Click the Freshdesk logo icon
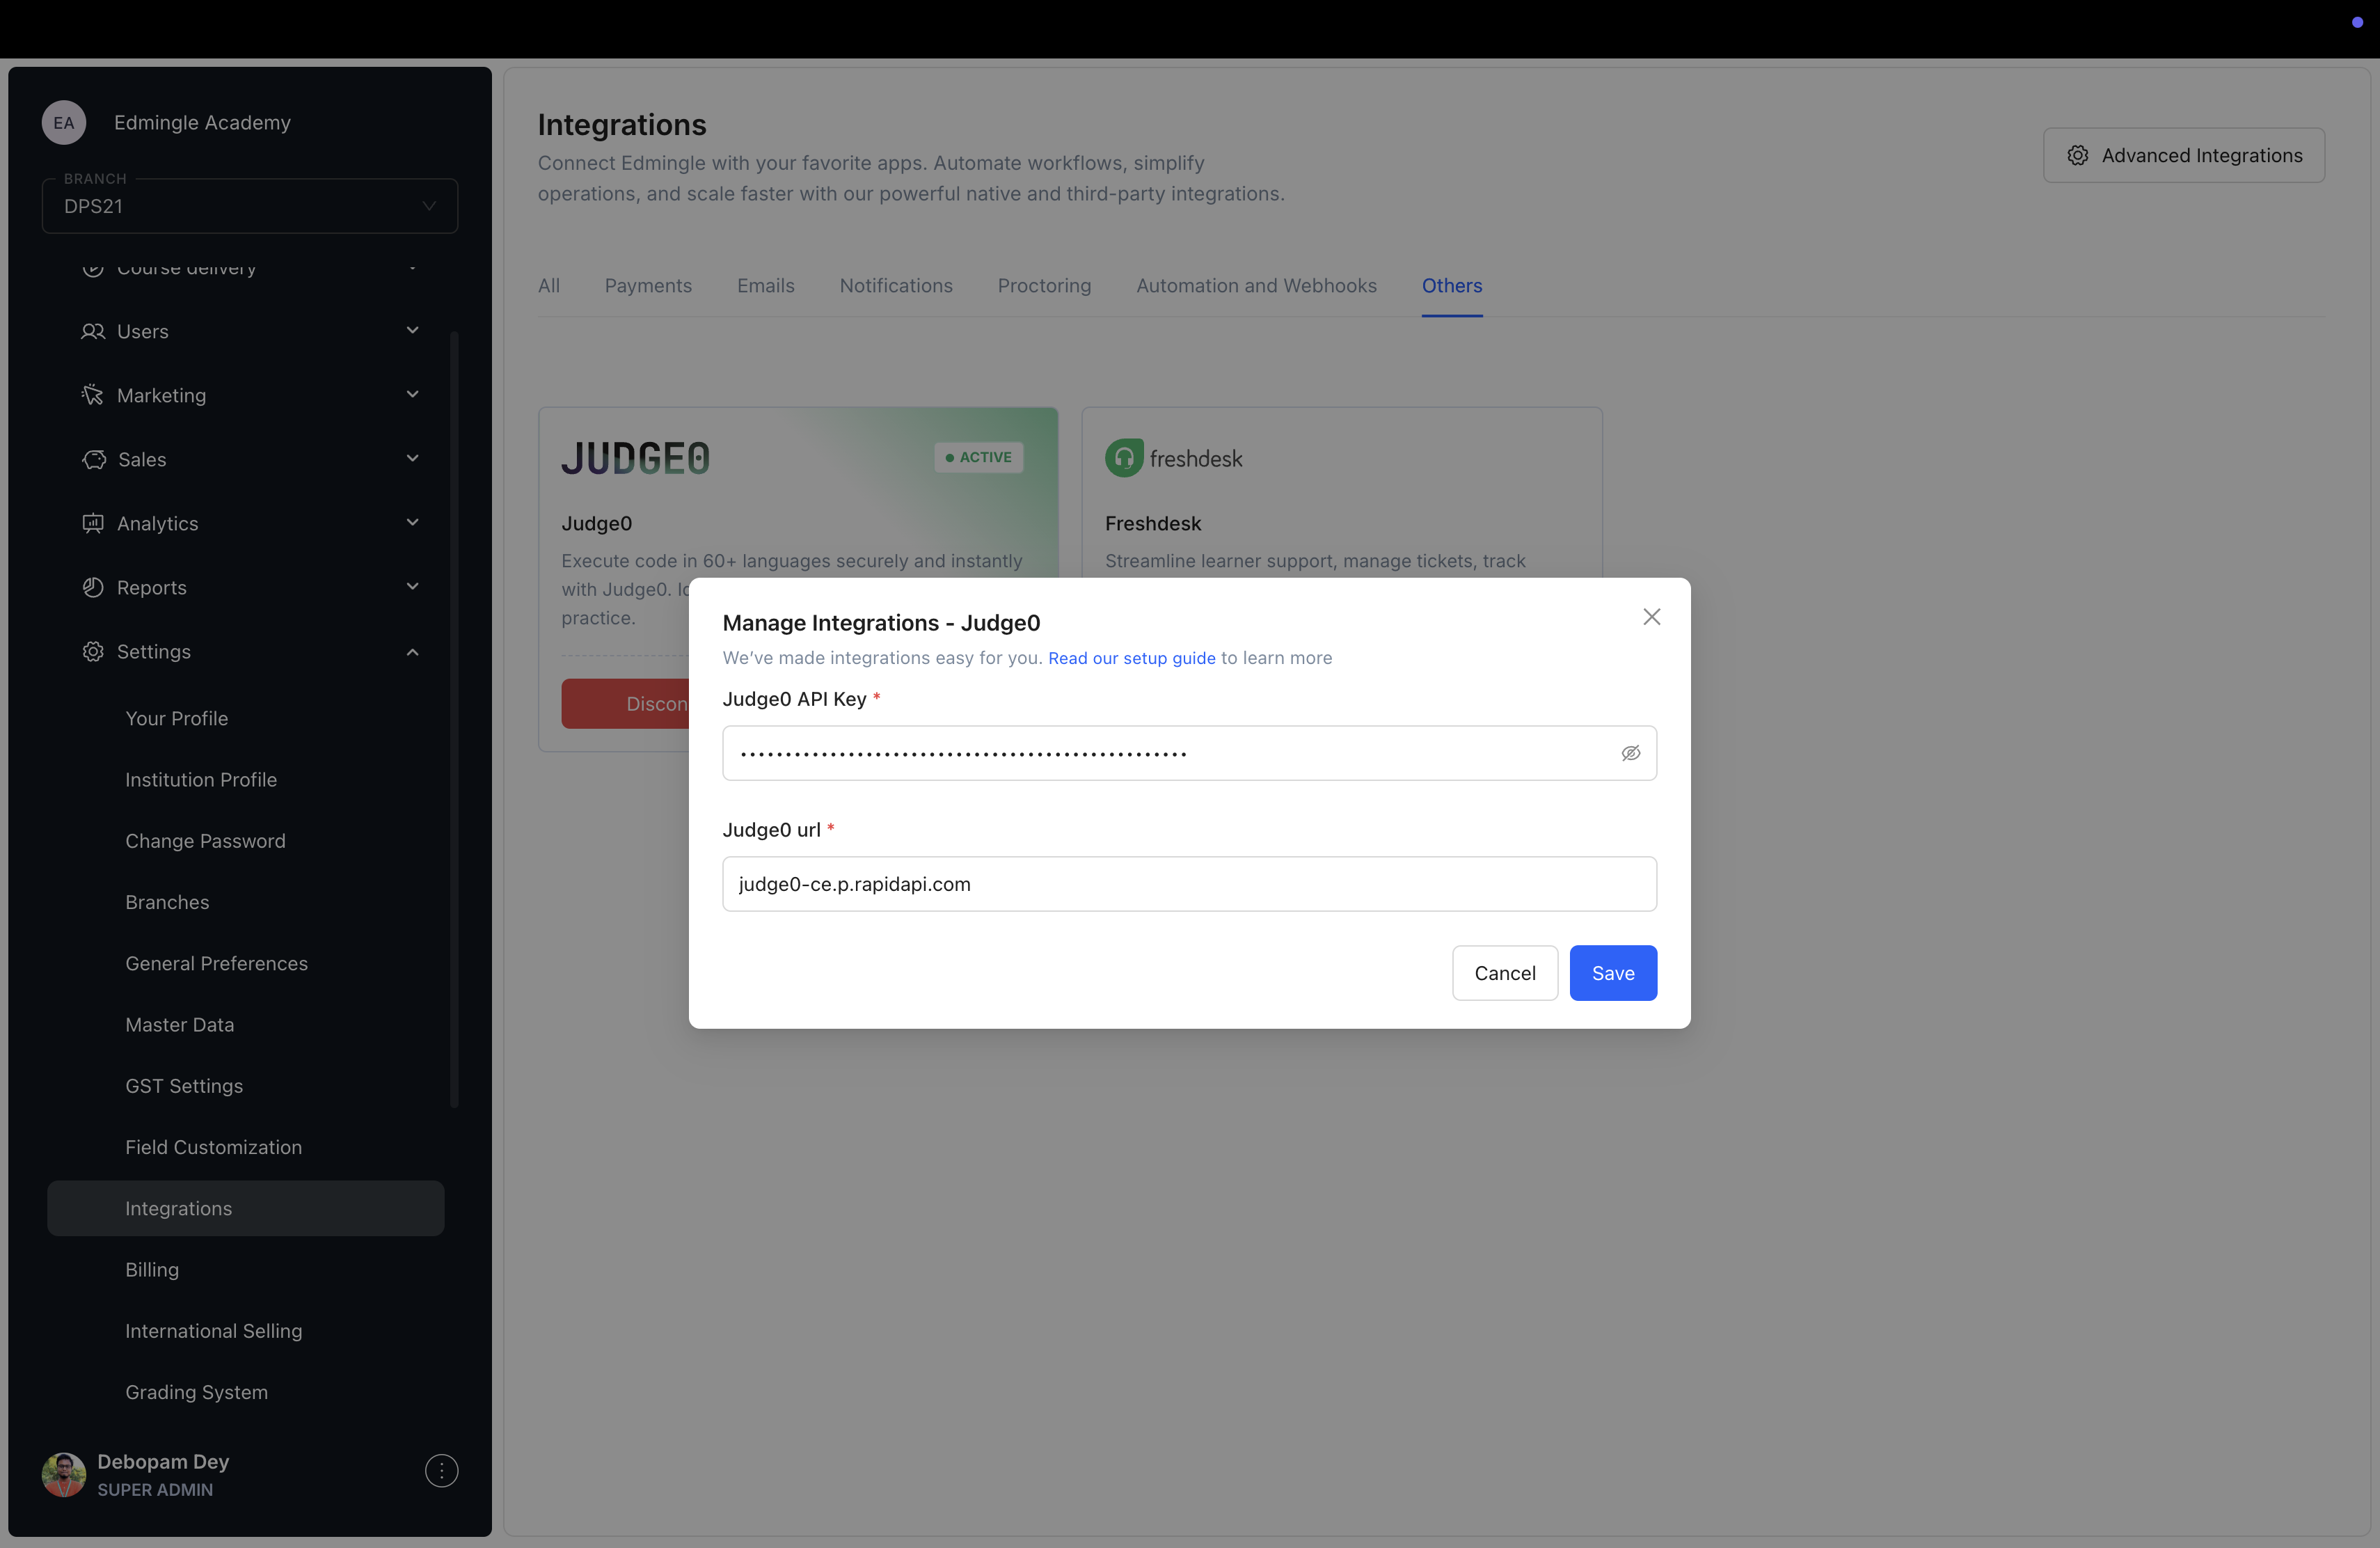Screen dimensions: 2380x1548 click(1124, 458)
